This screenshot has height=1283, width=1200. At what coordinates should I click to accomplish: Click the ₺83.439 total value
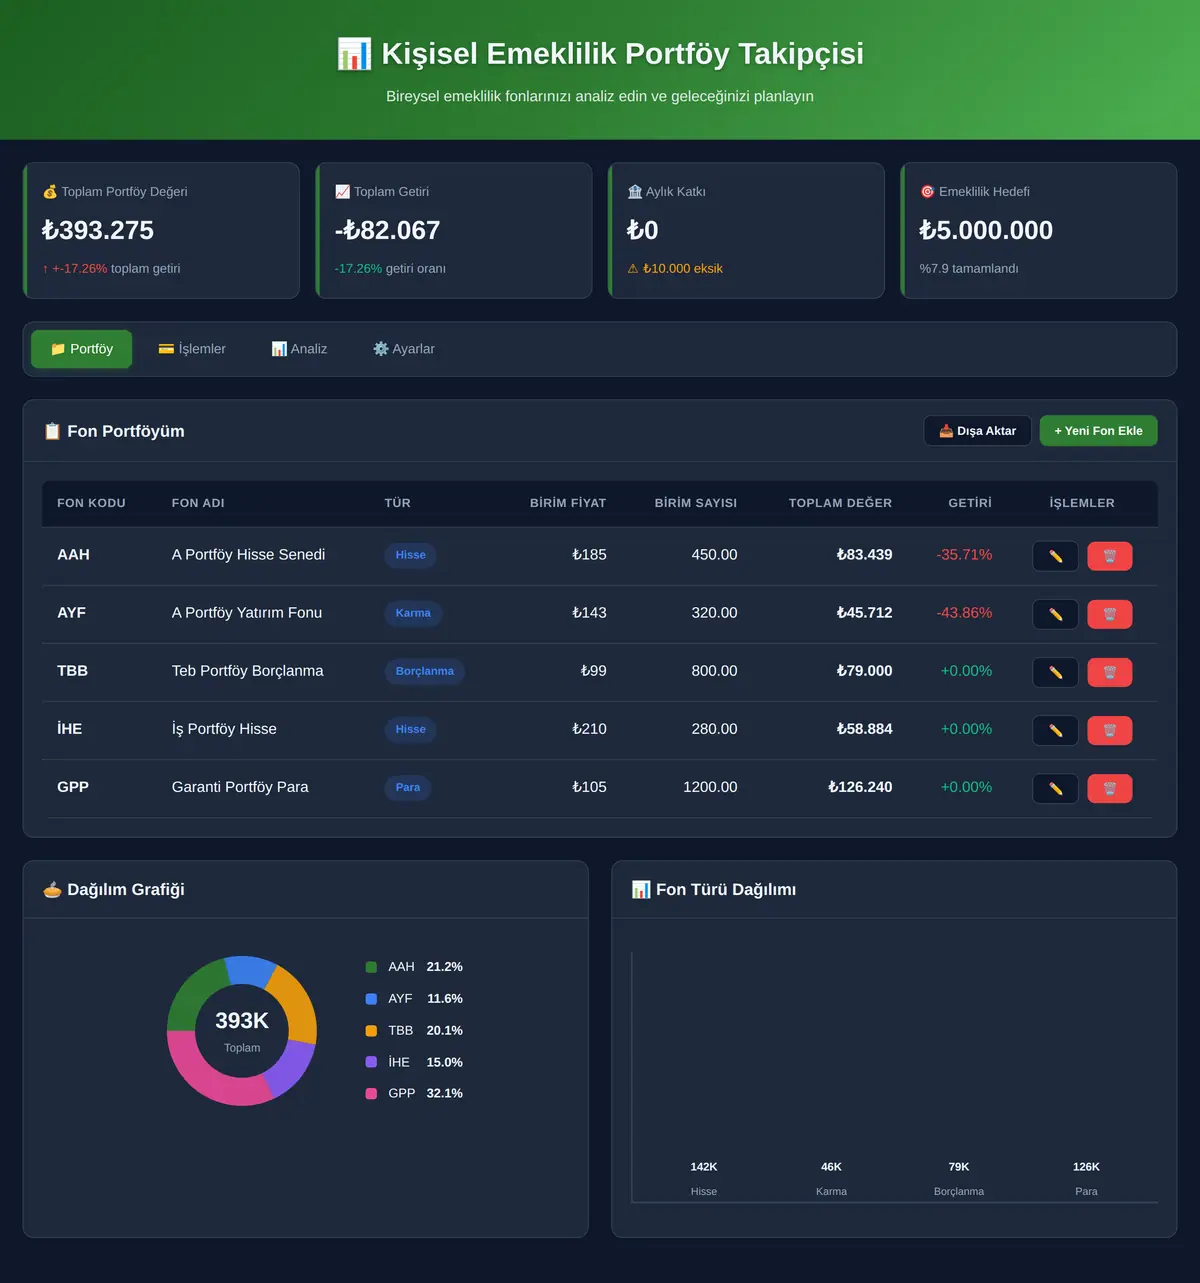[x=864, y=555]
